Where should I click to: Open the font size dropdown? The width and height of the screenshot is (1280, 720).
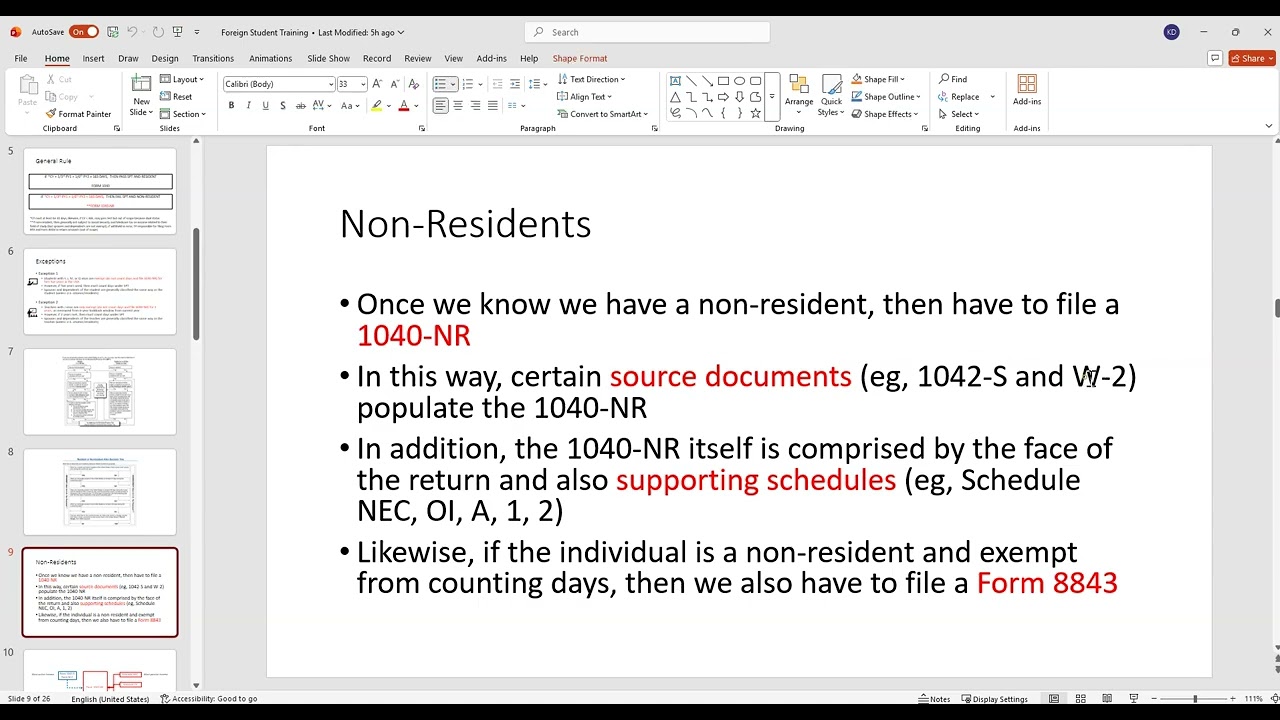(x=363, y=84)
